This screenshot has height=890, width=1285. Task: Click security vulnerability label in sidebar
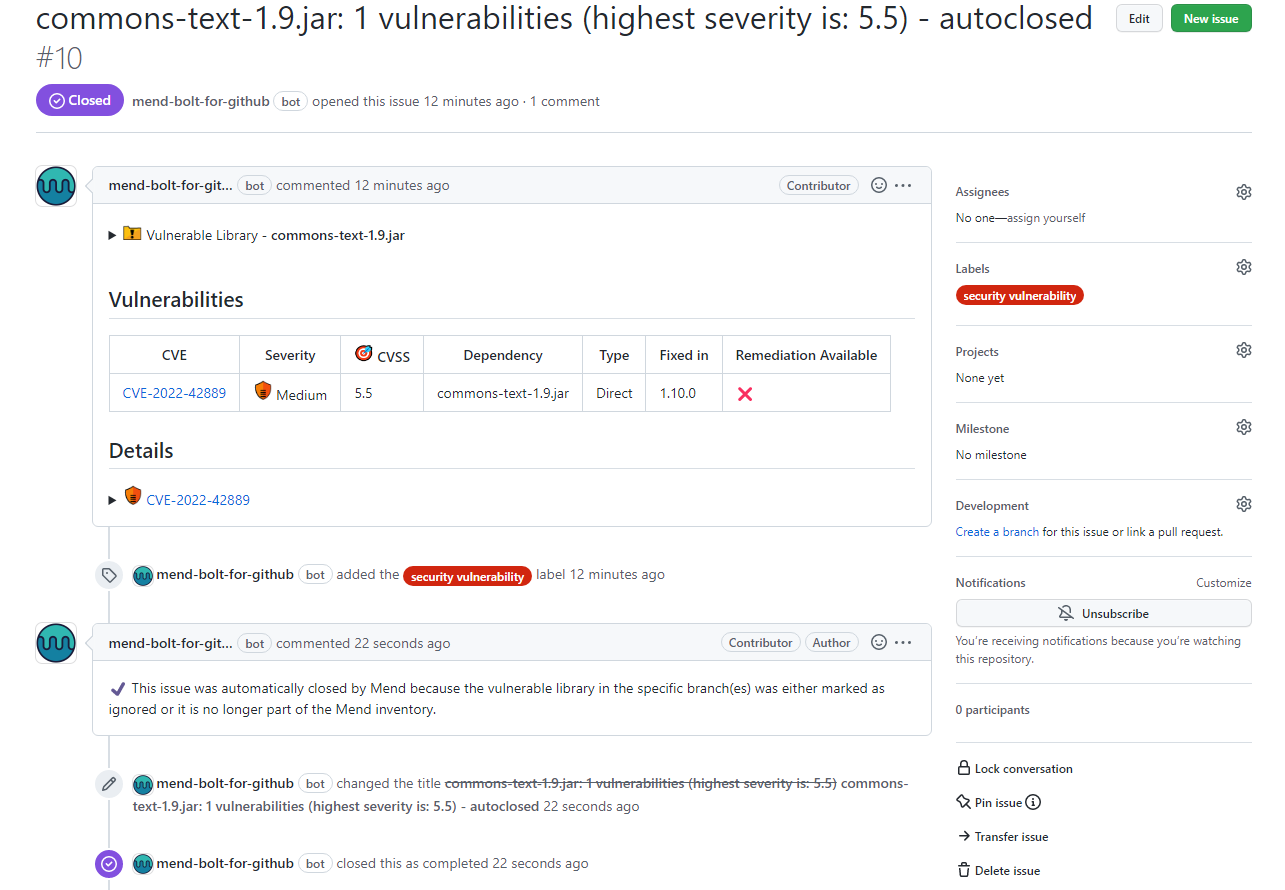pos(1020,296)
